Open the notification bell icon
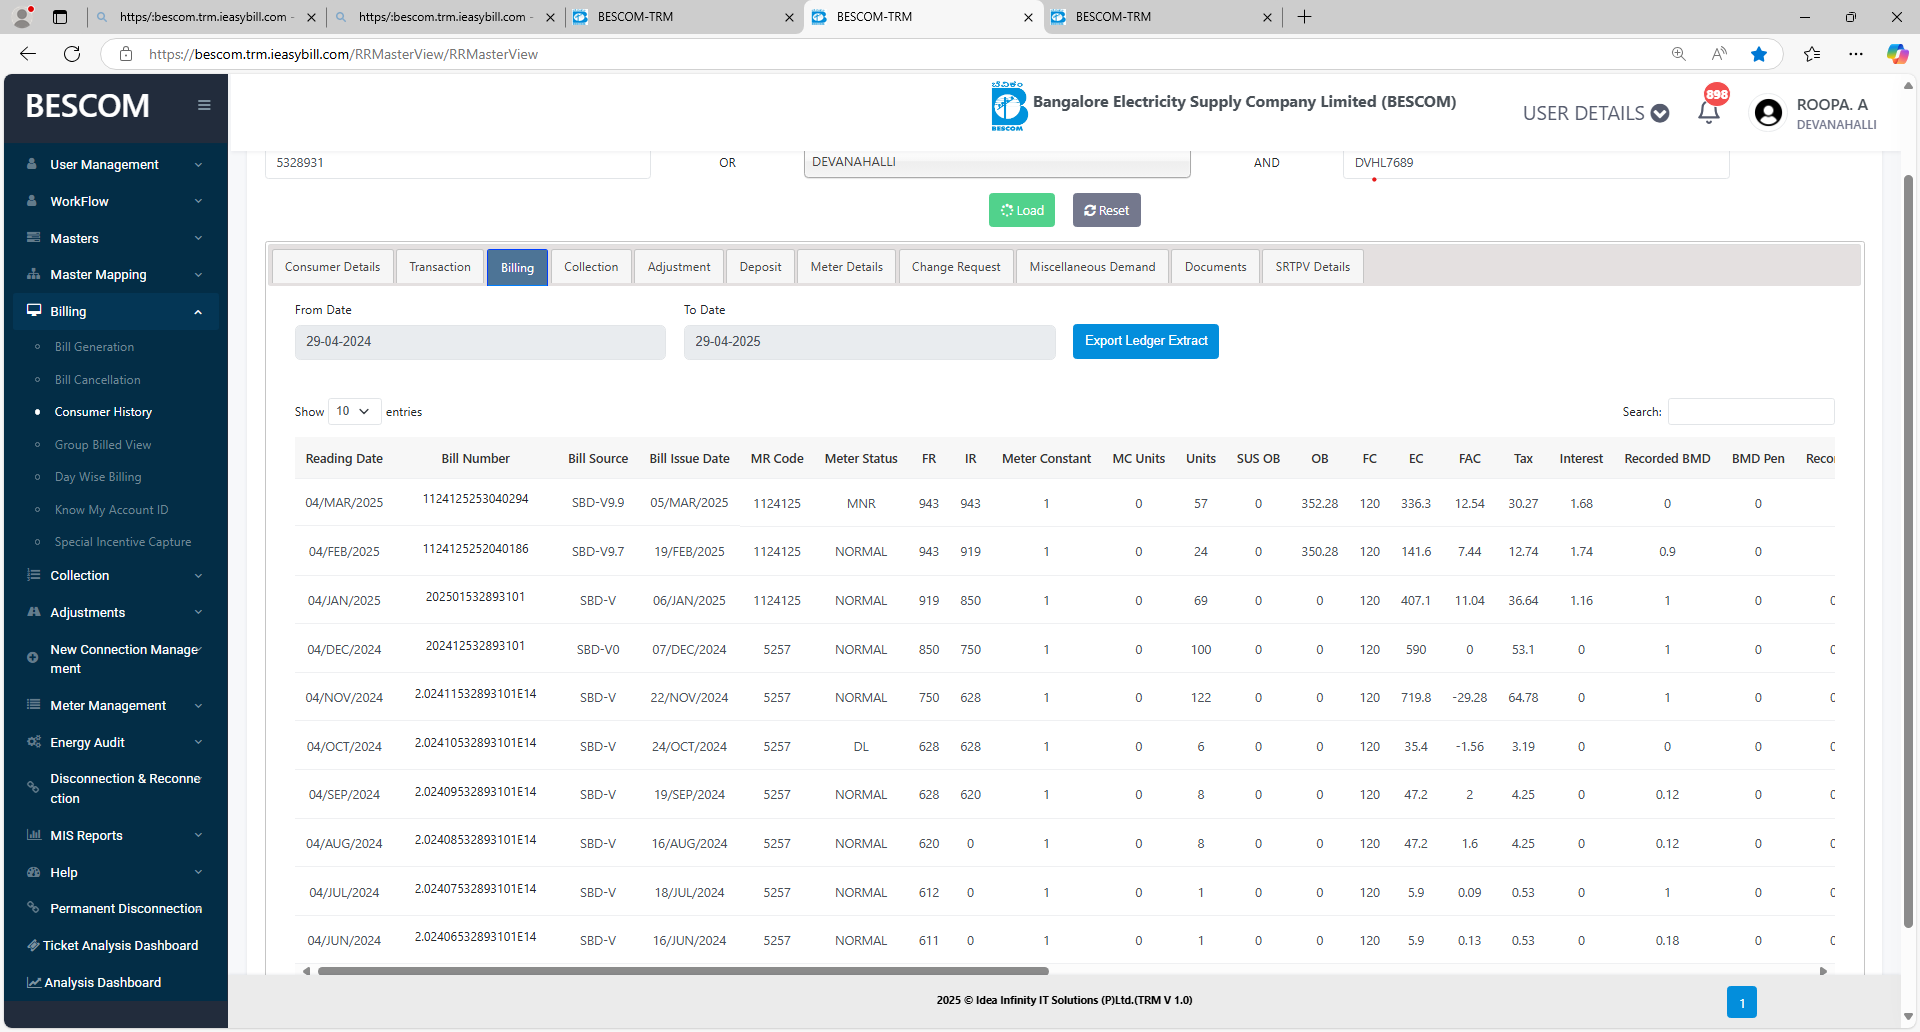The image size is (1920, 1032). 1709,113
